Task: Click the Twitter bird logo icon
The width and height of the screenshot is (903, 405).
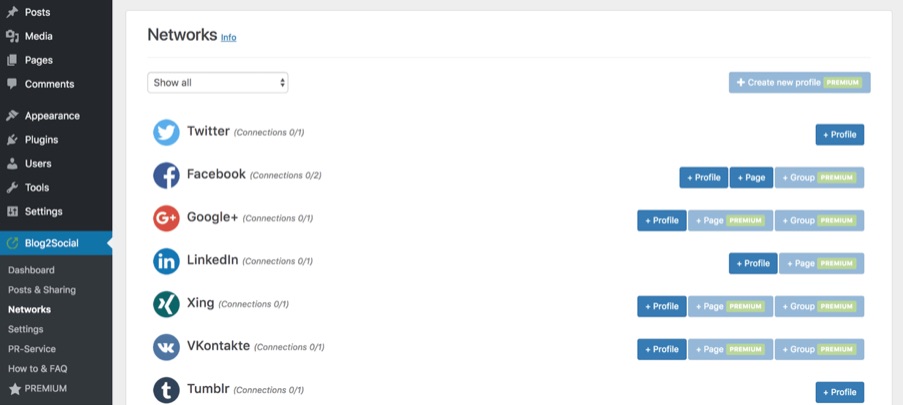Action: tap(166, 133)
